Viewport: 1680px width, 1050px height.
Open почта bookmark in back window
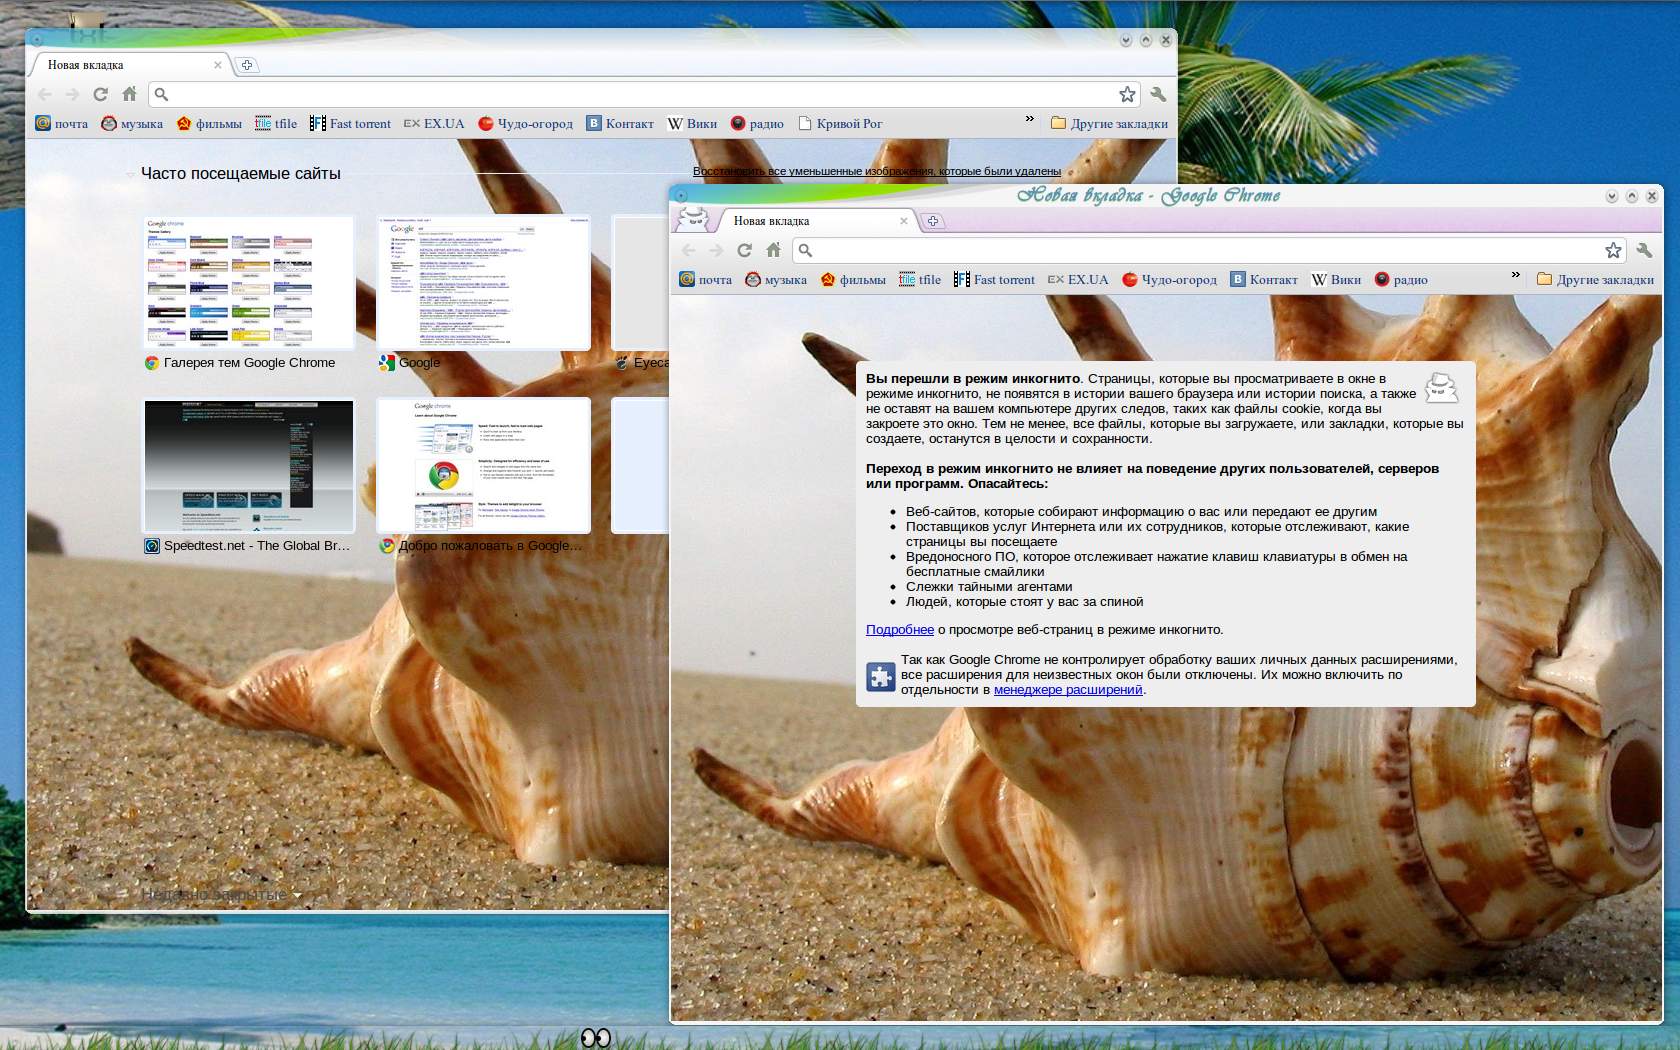61,123
